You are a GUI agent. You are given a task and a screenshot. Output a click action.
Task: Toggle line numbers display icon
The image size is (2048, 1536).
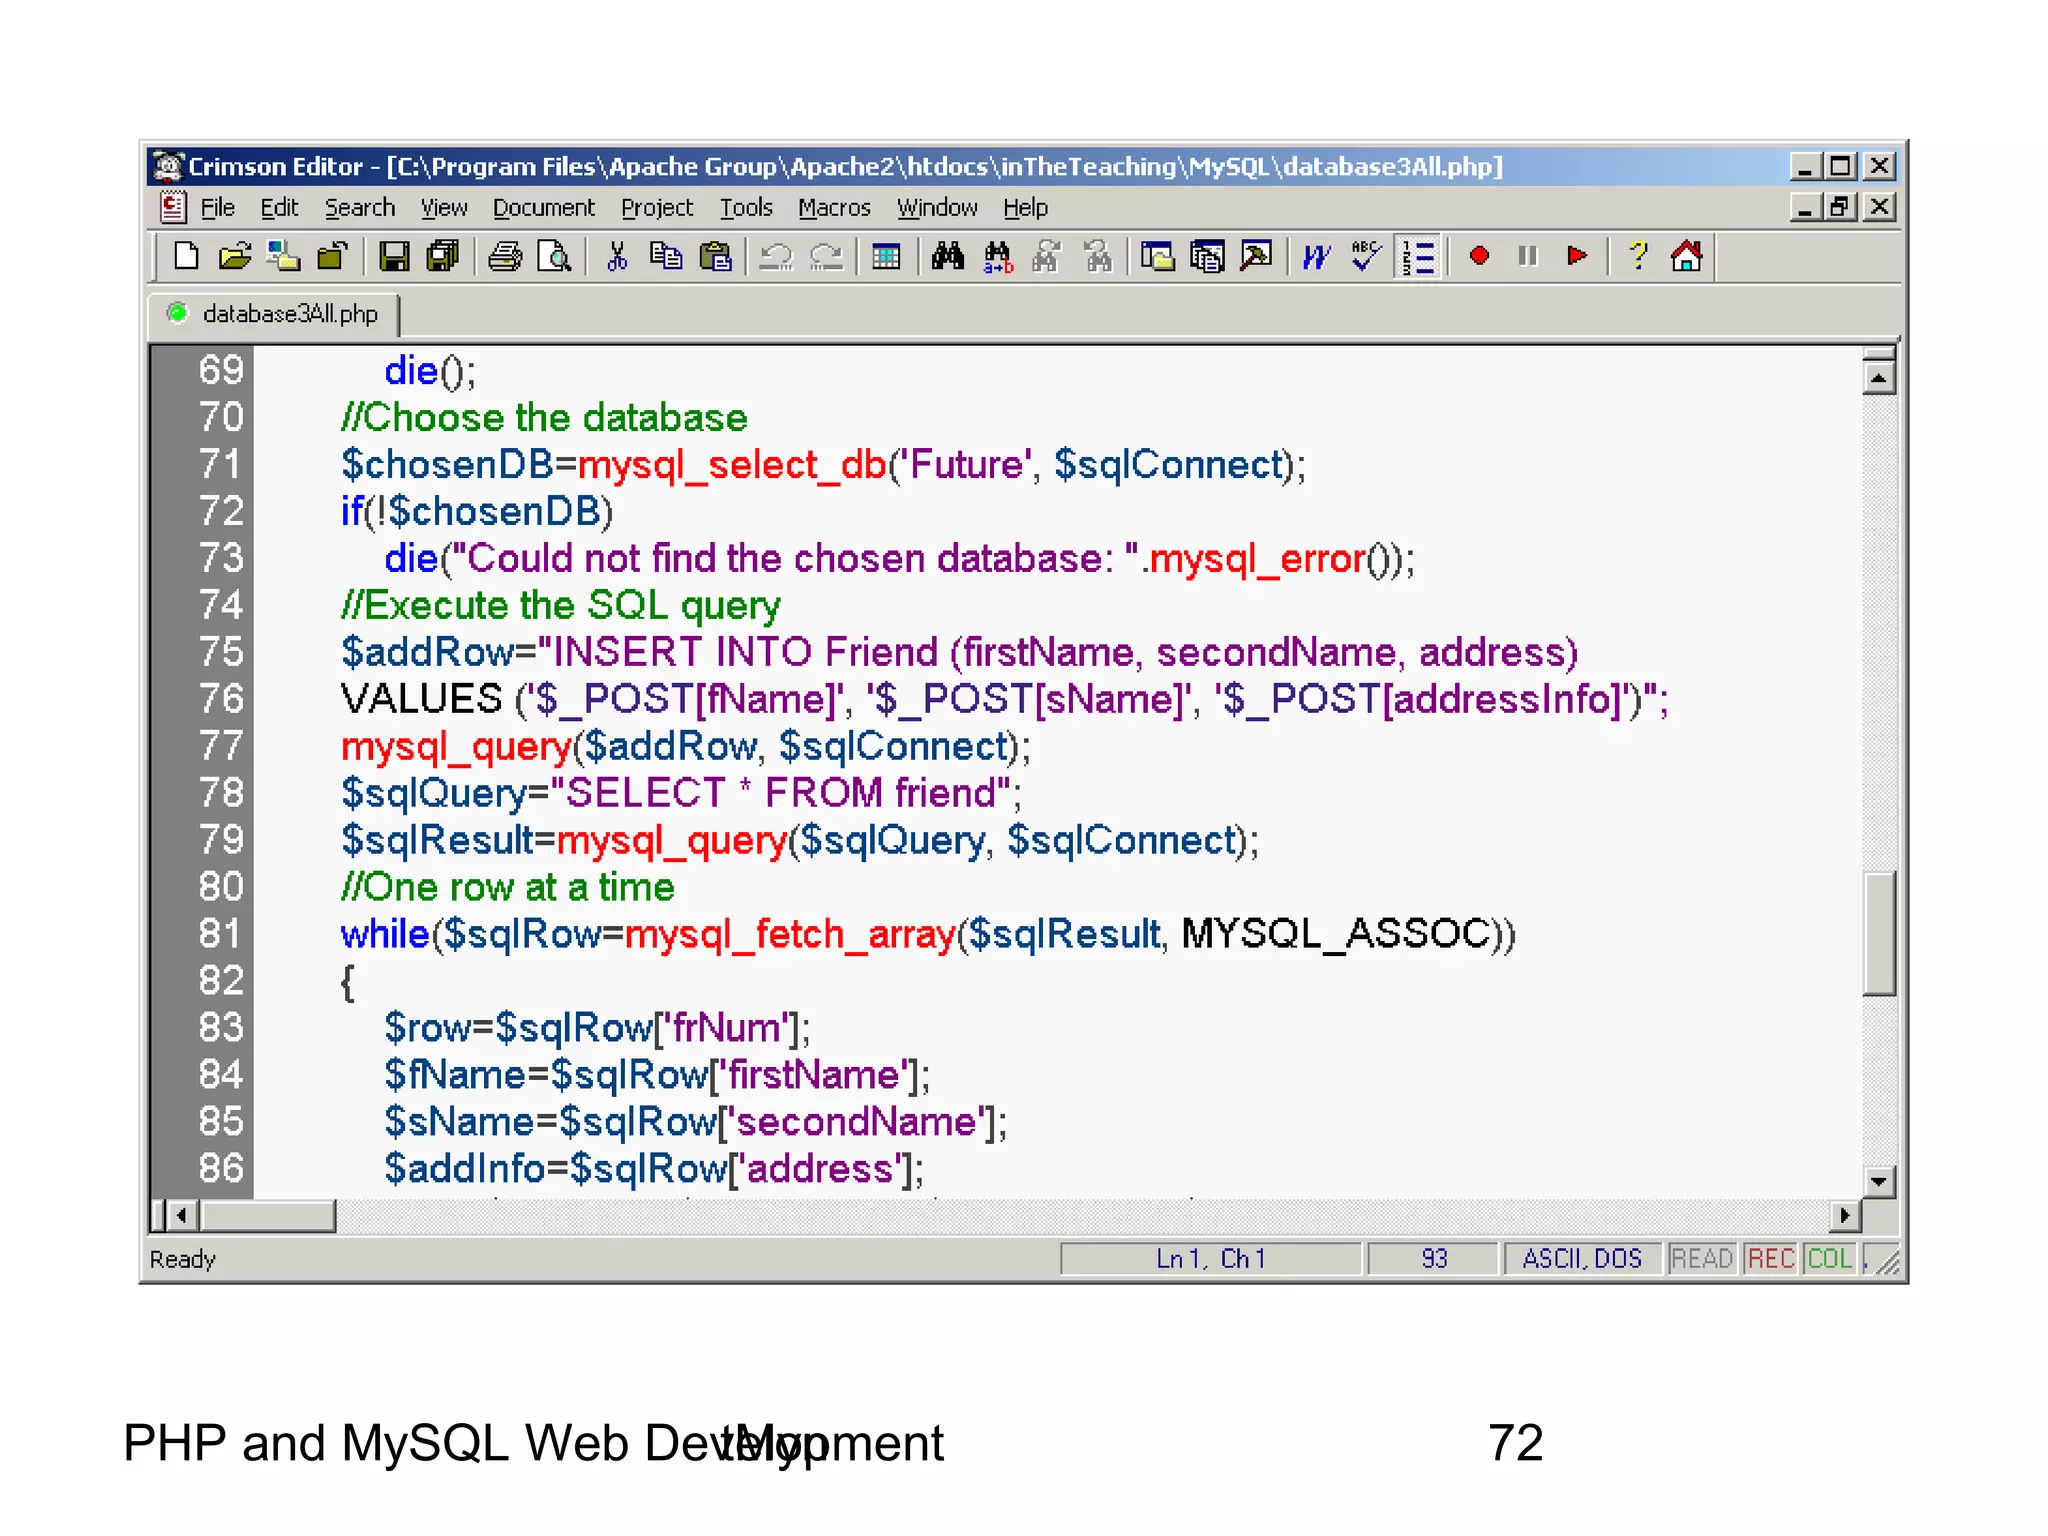pyautogui.click(x=1418, y=257)
